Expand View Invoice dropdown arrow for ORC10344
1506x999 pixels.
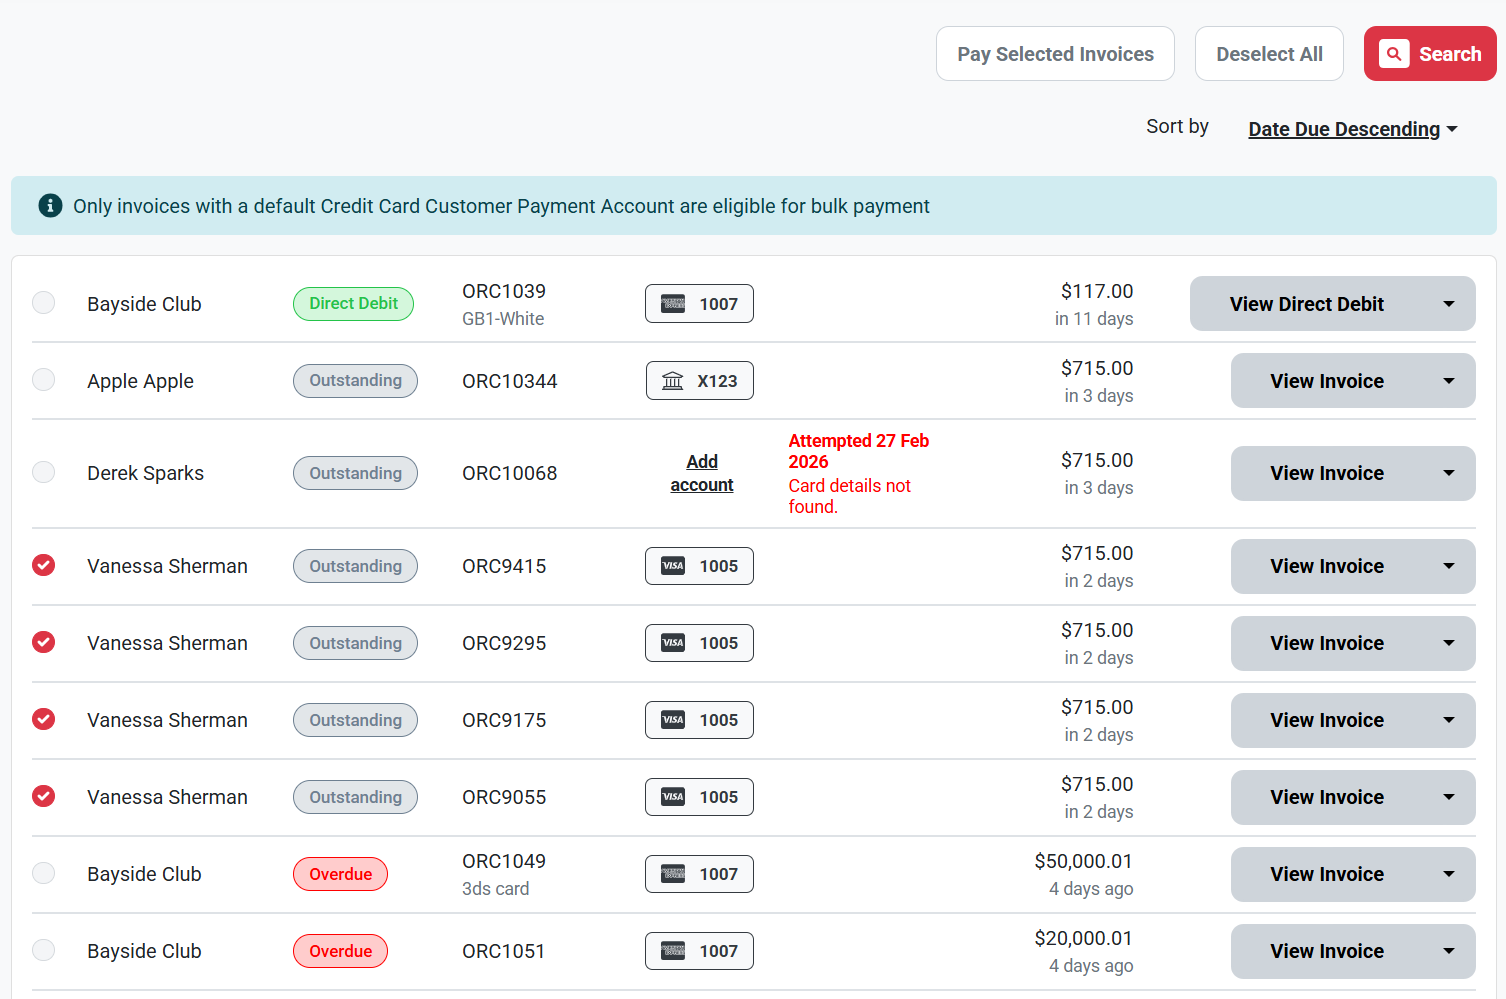1449,381
